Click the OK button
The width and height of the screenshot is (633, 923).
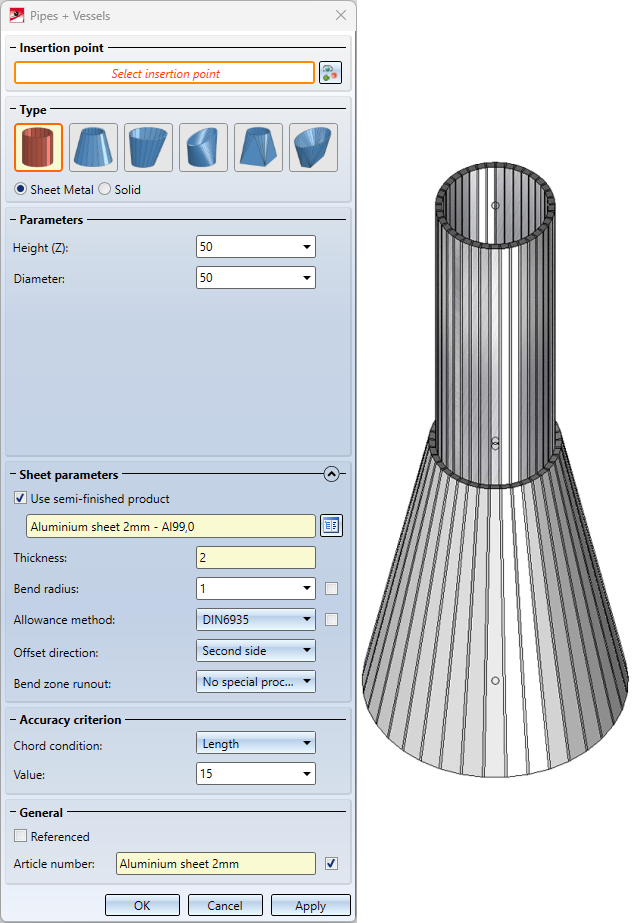coord(142,905)
